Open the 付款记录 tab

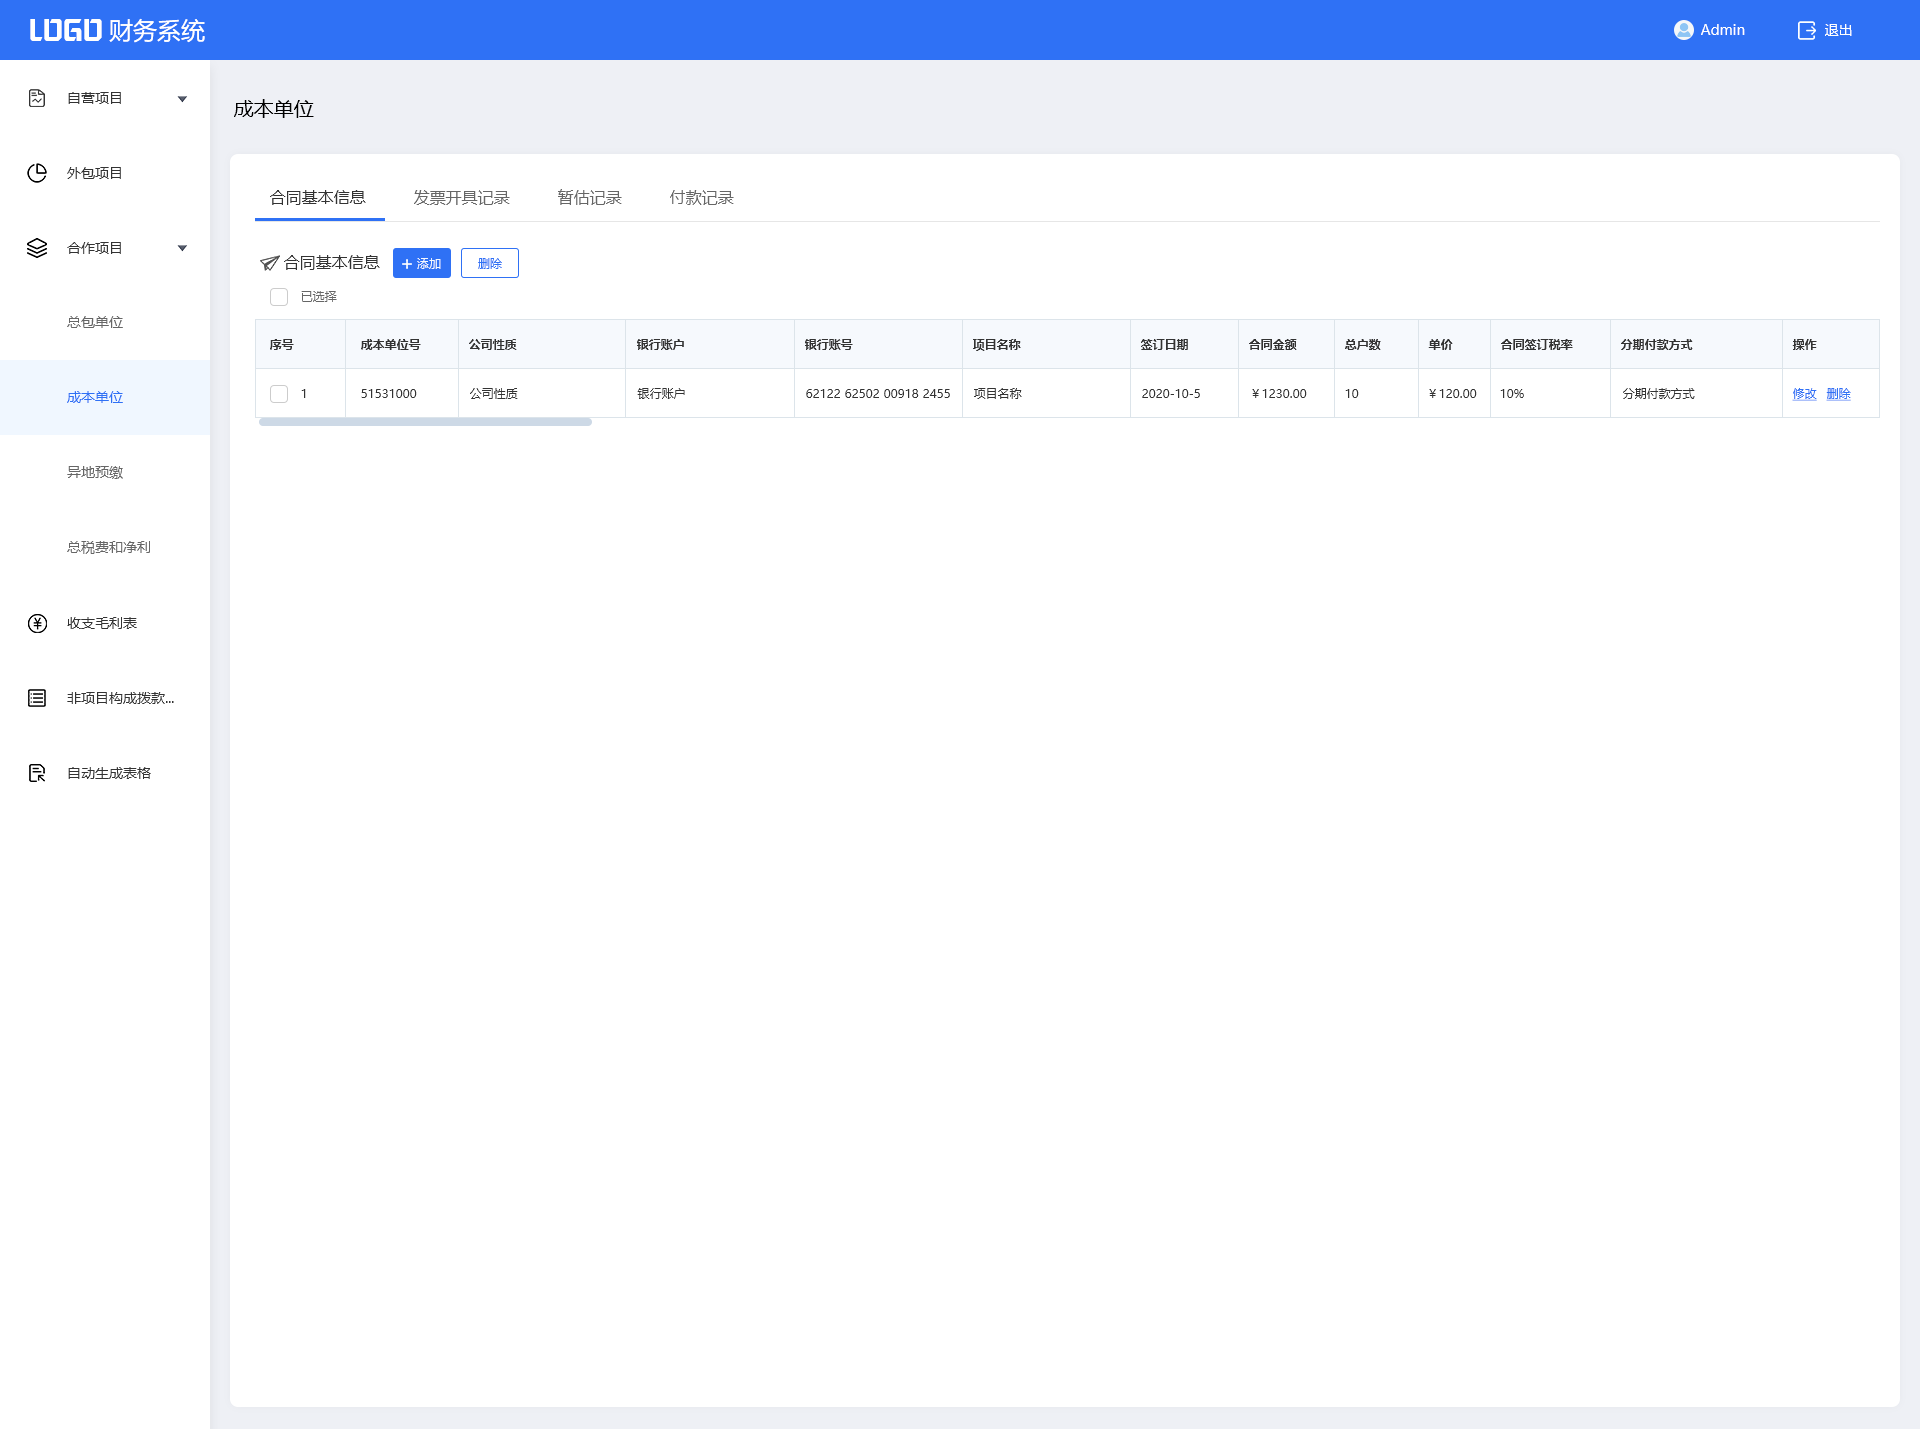coord(701,198)
